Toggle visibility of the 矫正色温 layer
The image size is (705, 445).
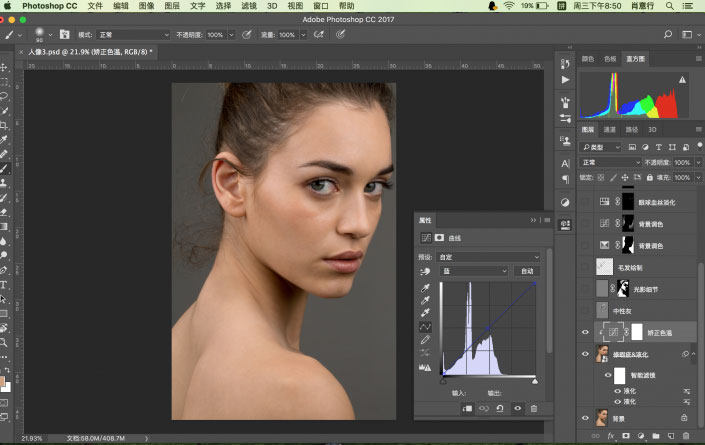coord(586,332)
